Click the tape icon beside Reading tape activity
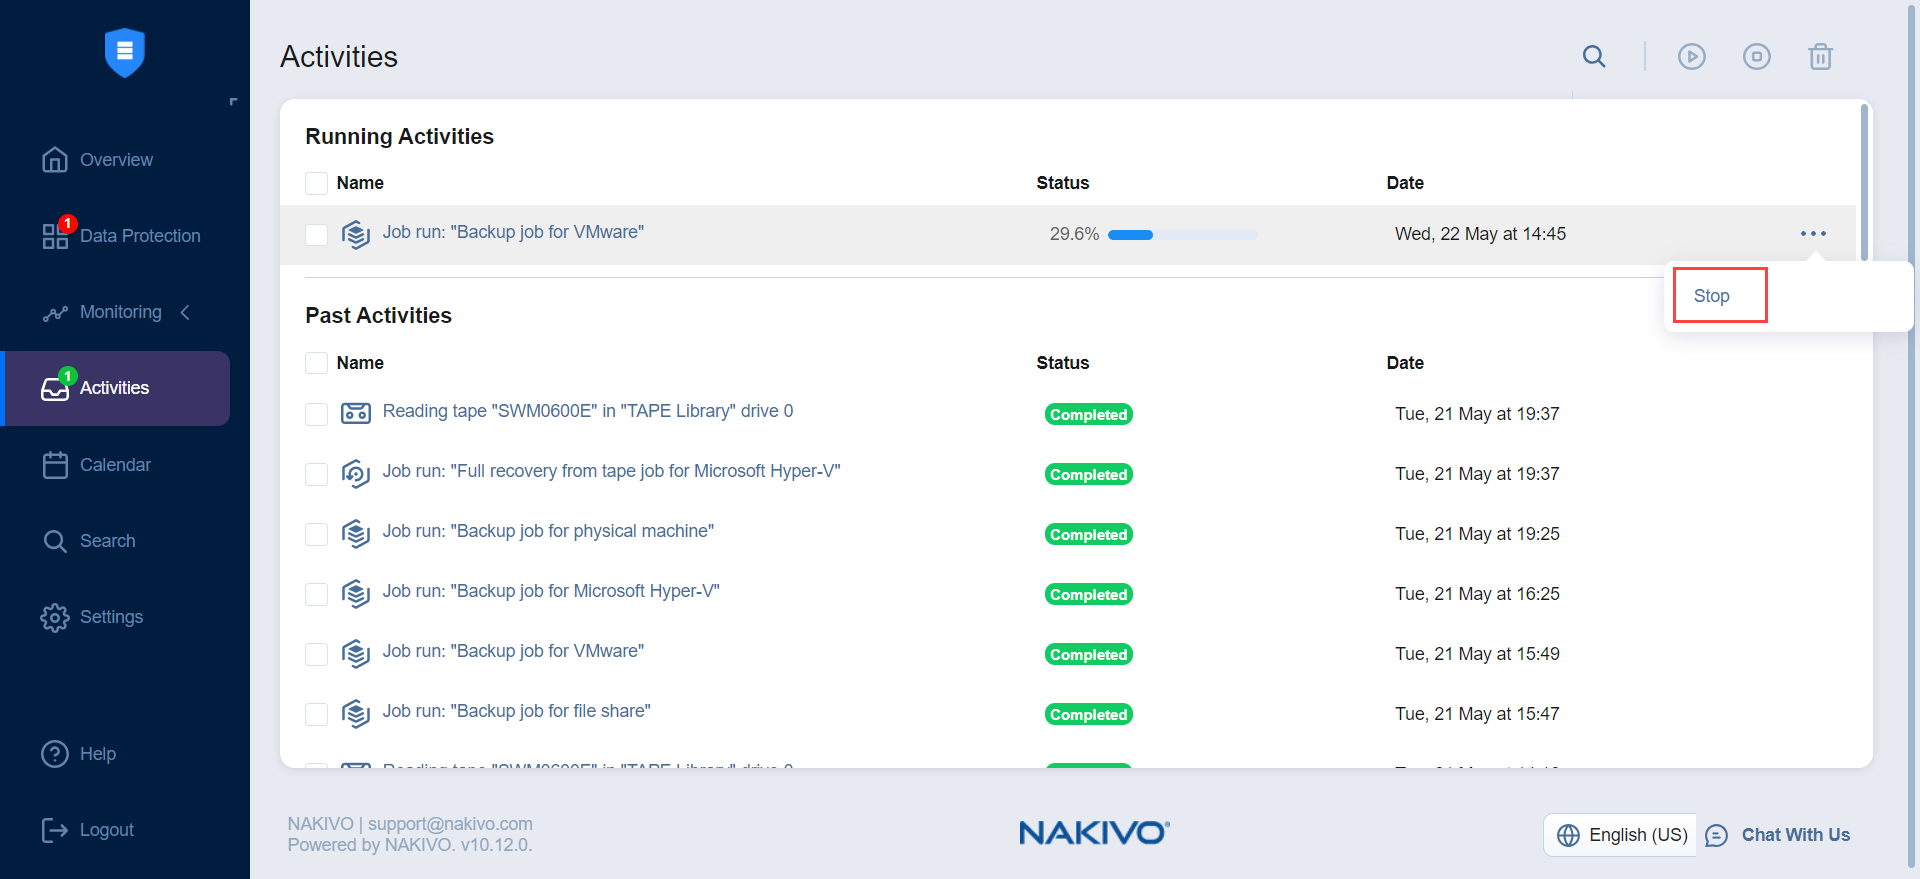Image resolution: width=1920 pixels, height=879 pixels. pyautogui.click(x=356, y=413)
